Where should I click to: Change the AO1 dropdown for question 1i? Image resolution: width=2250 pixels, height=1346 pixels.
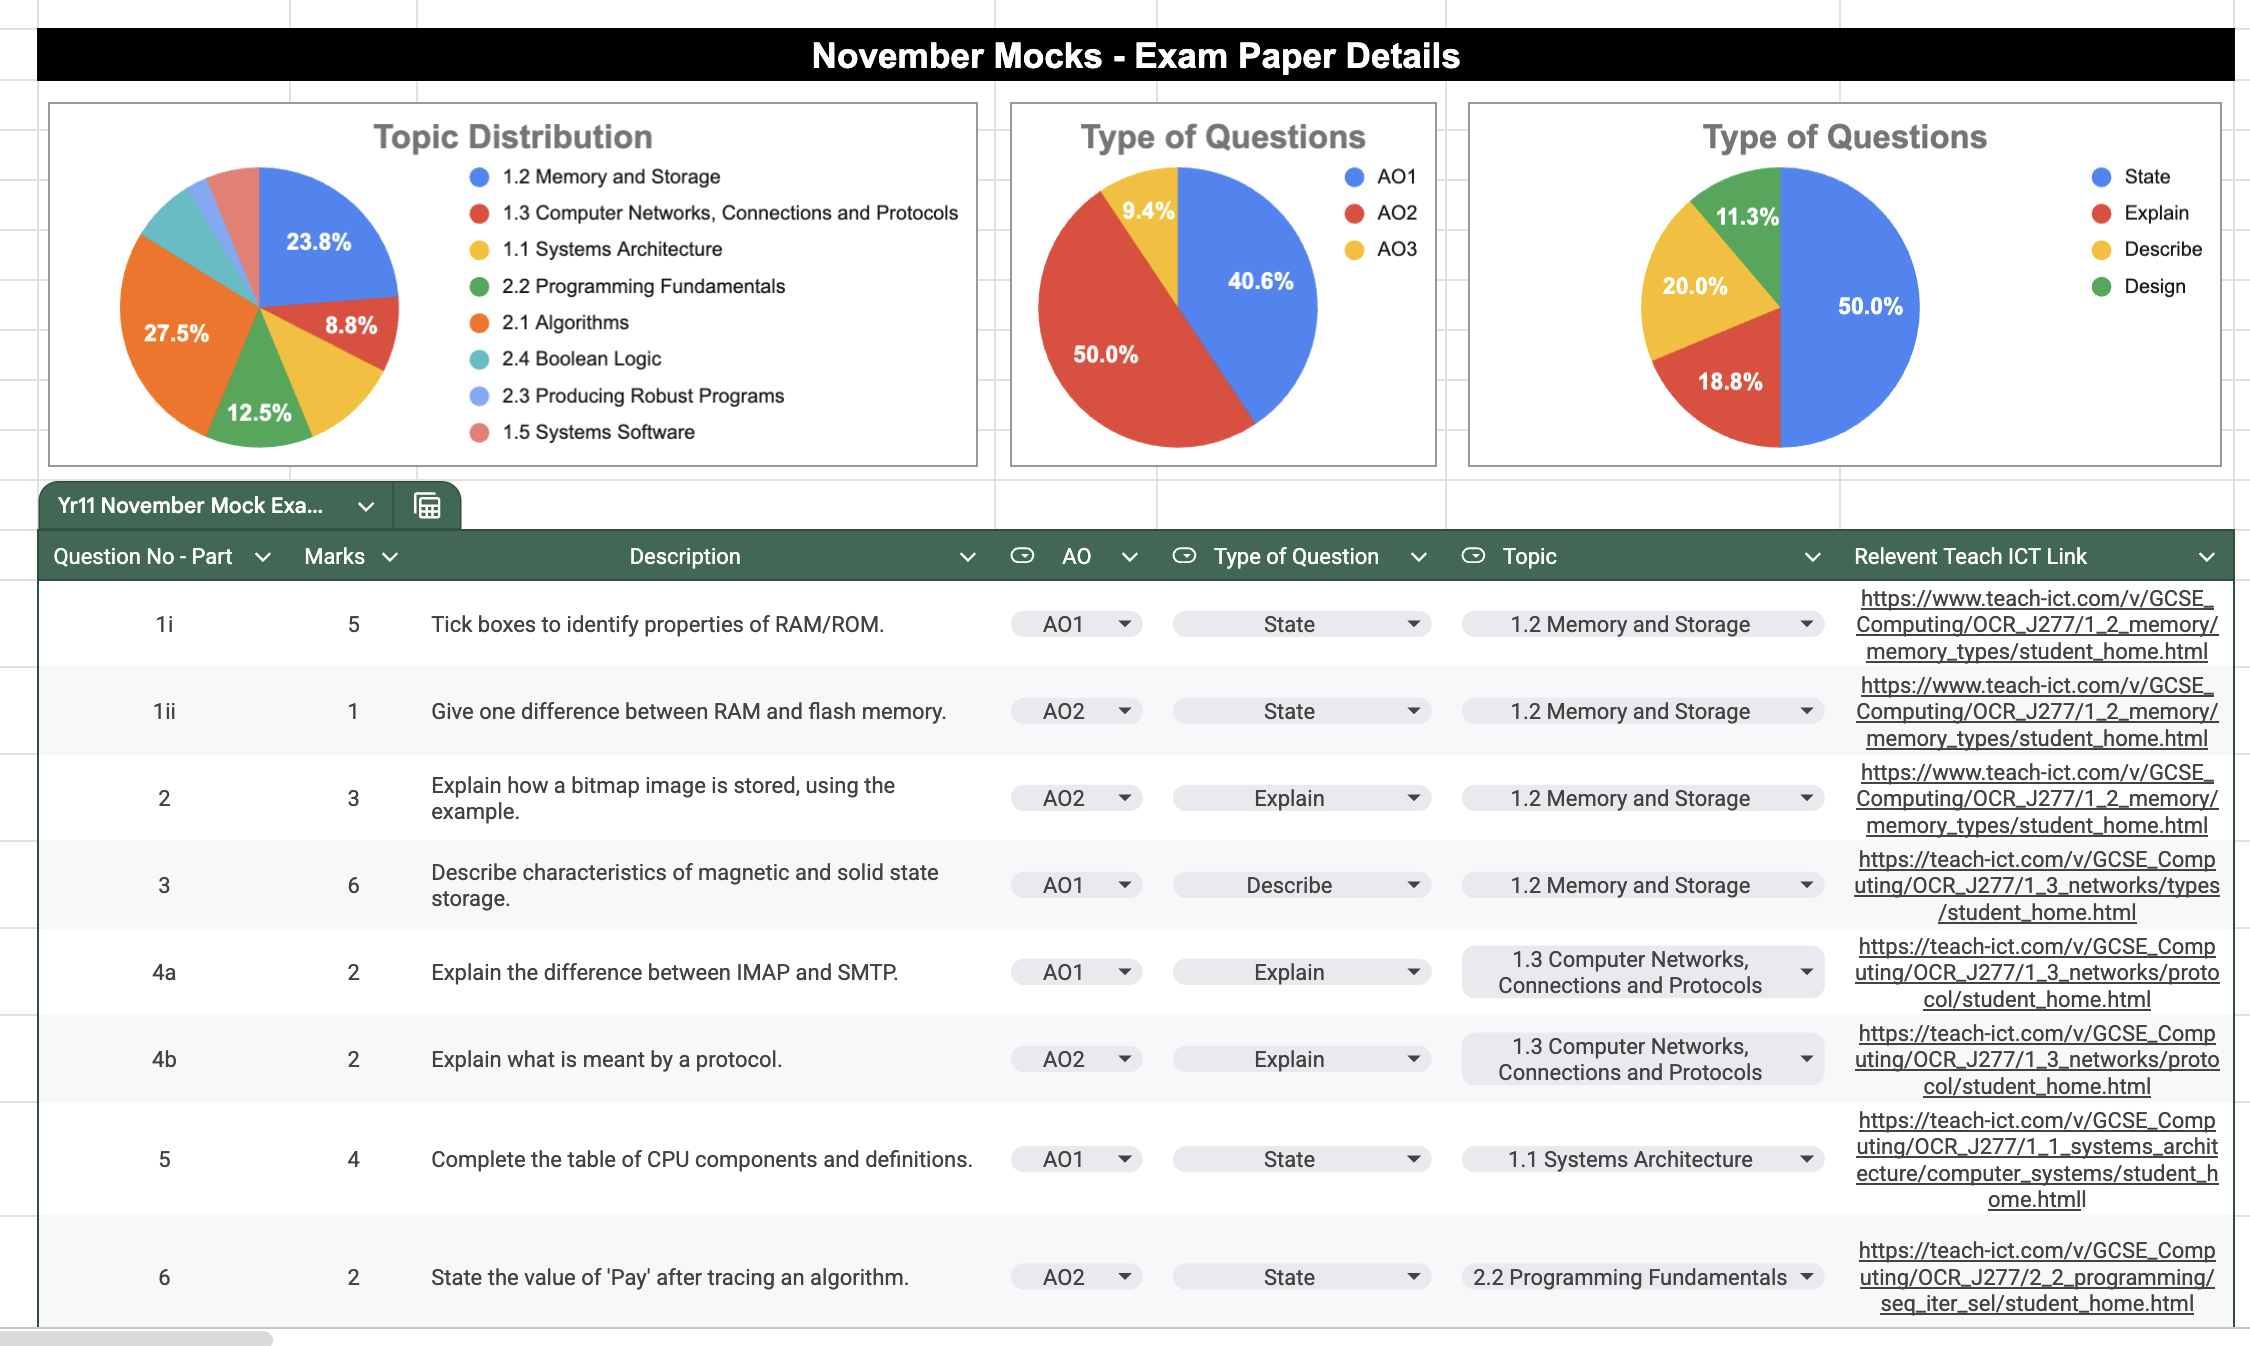click(1077, 624)
